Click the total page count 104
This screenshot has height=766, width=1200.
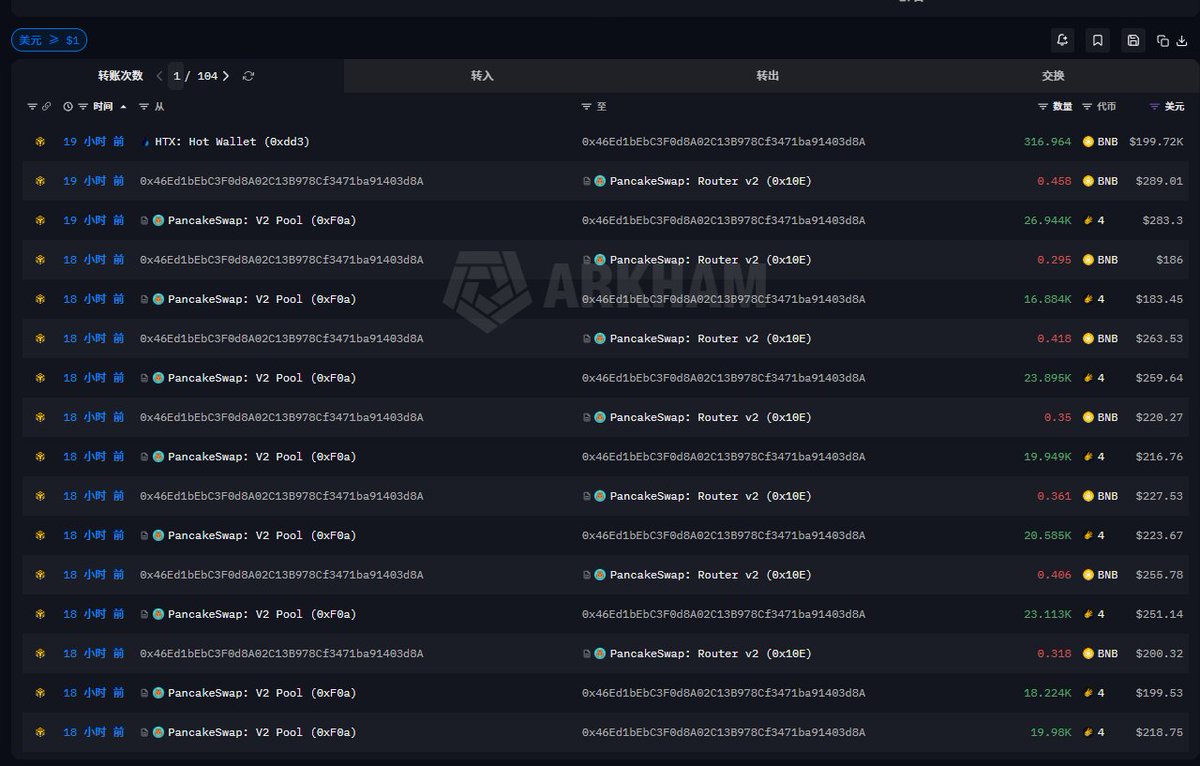coord(207,76)
